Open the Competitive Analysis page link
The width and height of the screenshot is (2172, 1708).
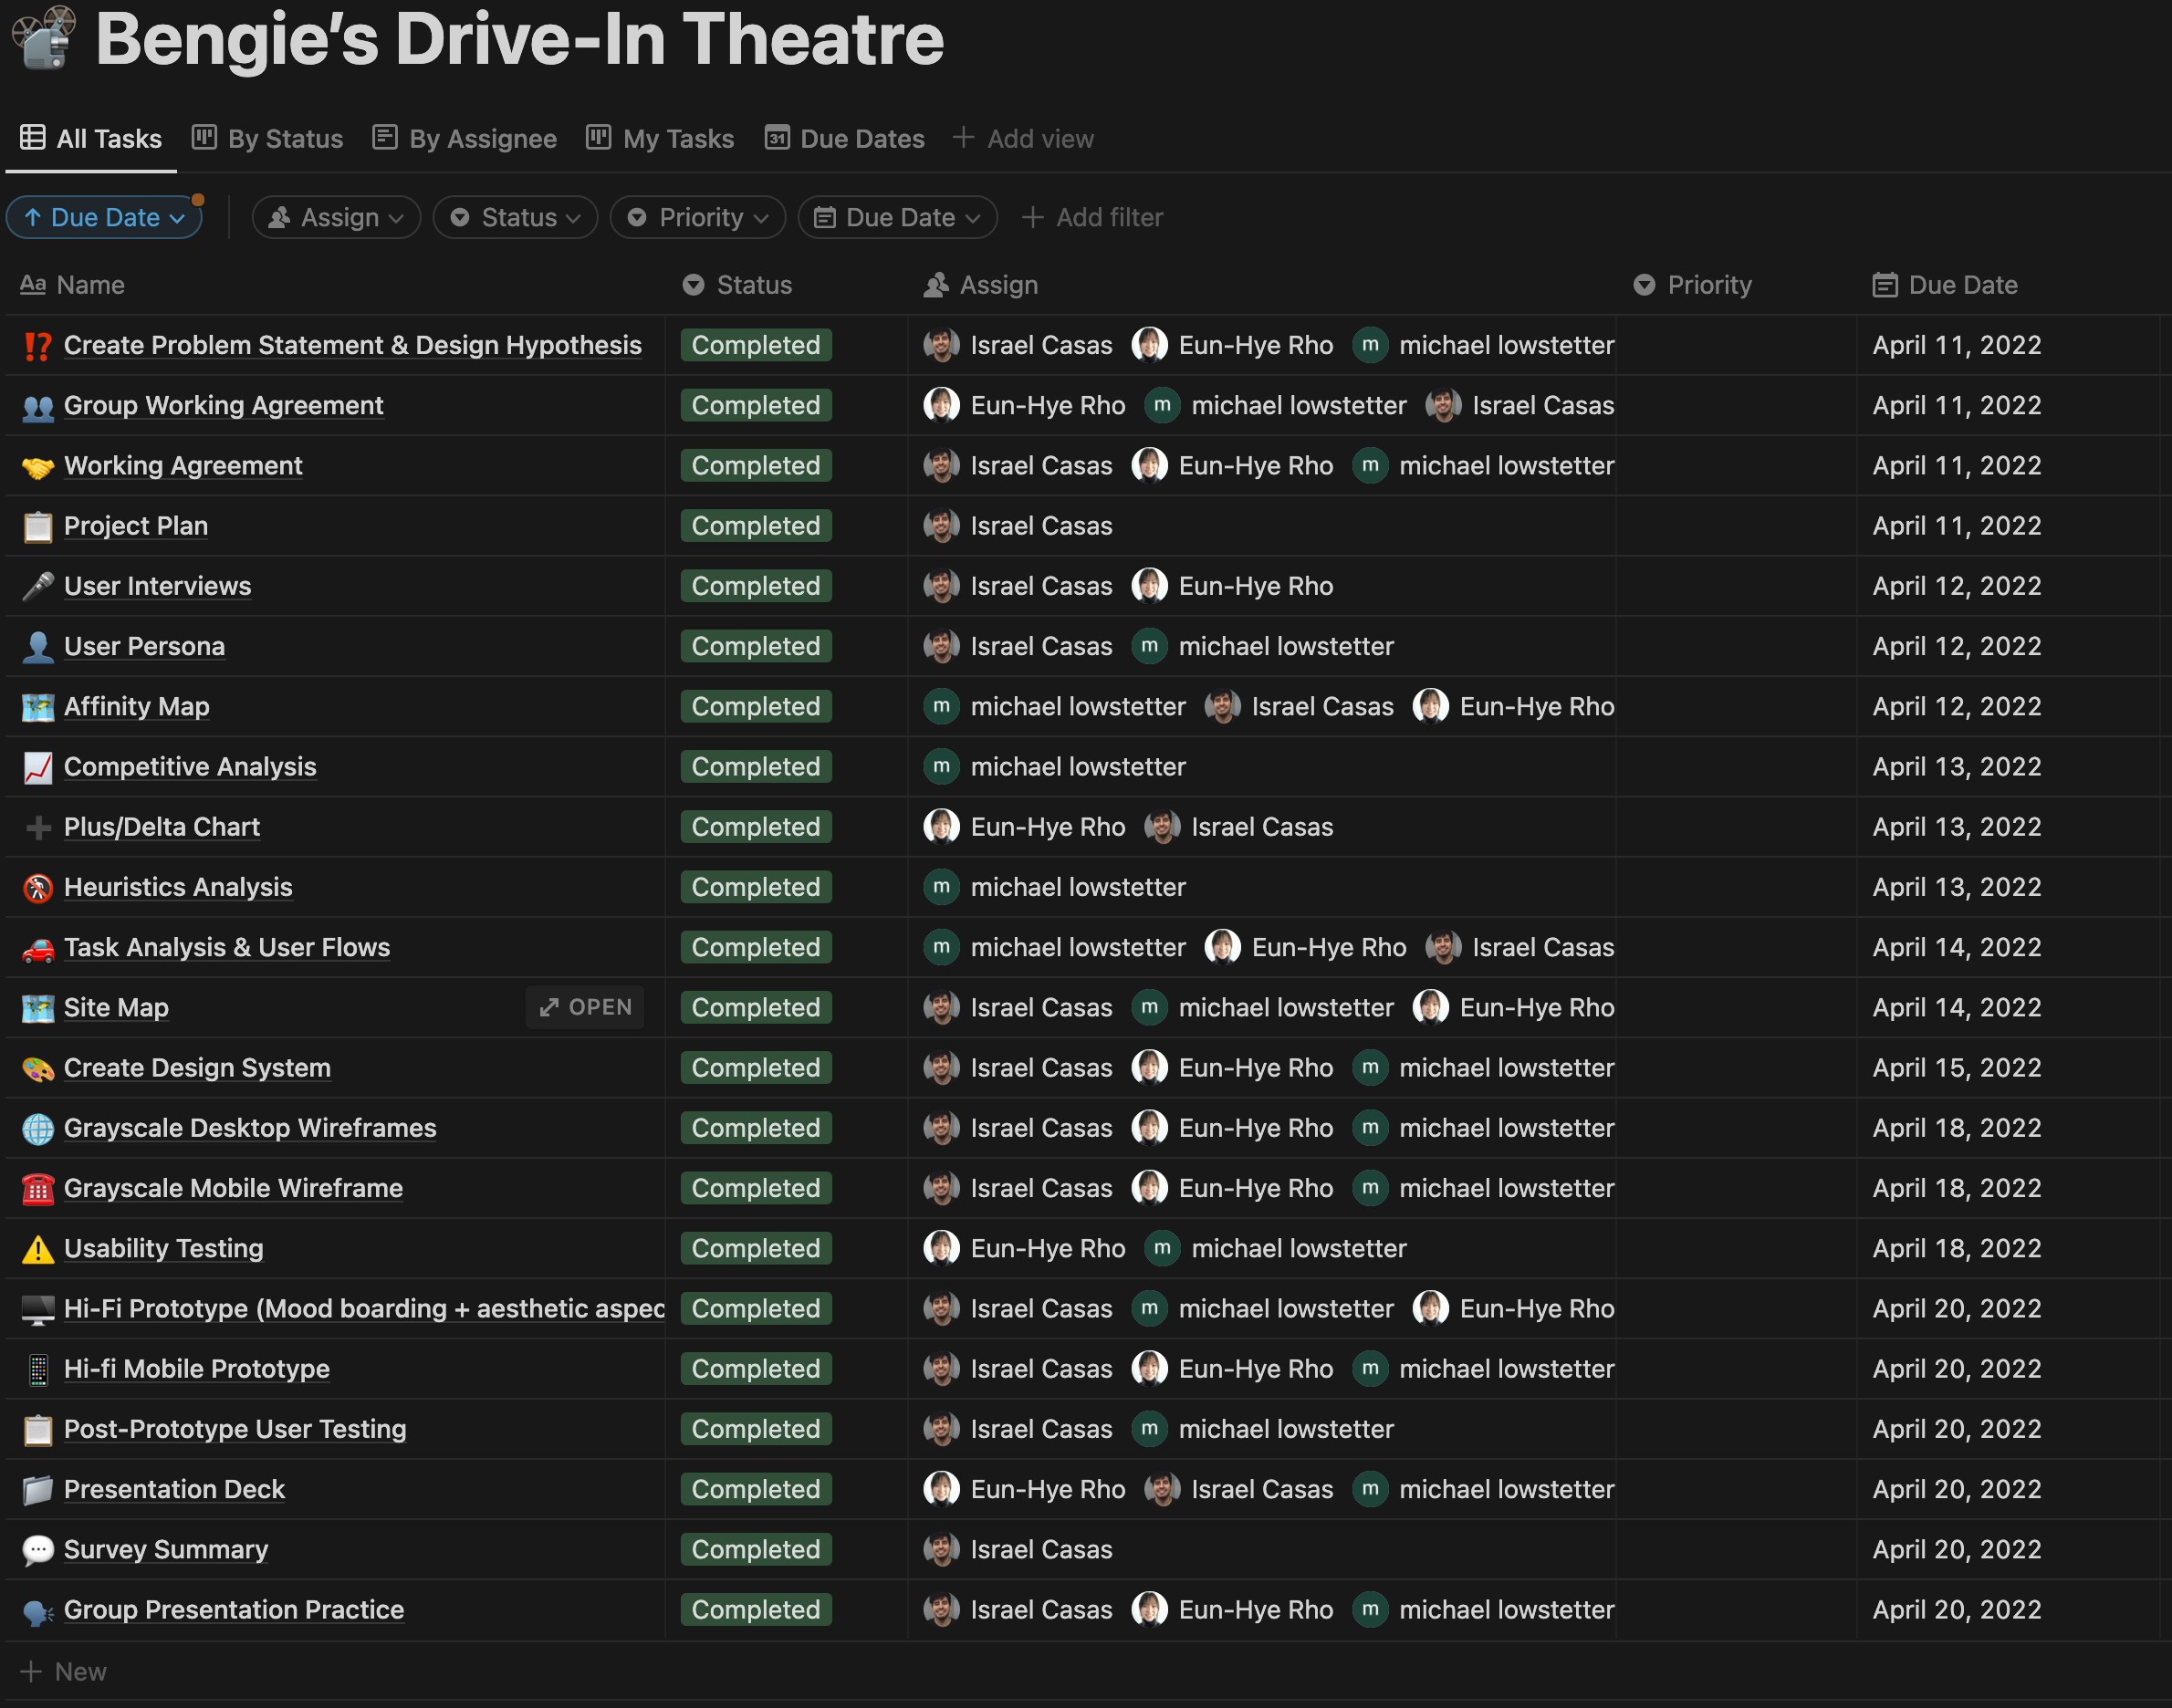click(x=190, y=767)
